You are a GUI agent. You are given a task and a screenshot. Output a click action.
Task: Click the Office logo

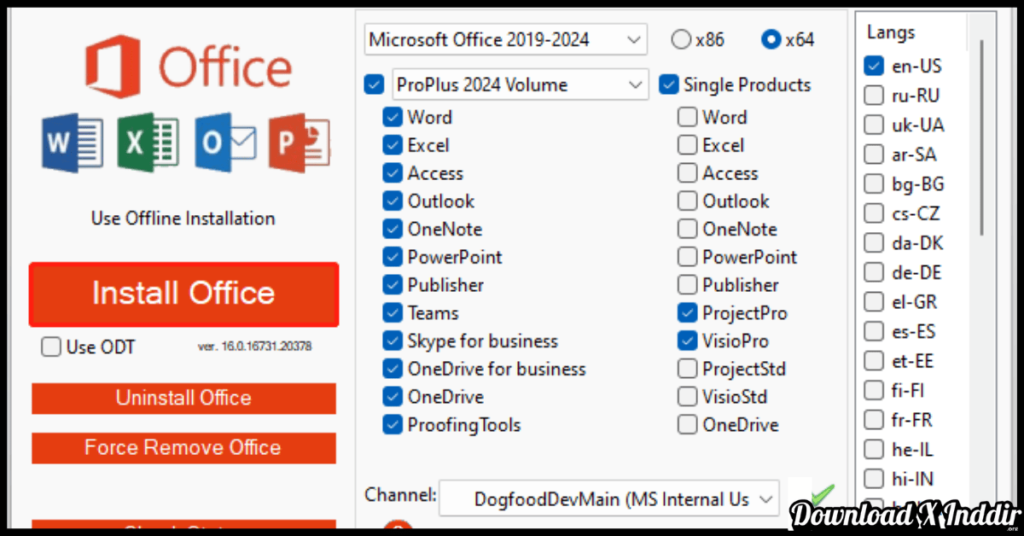188,67
